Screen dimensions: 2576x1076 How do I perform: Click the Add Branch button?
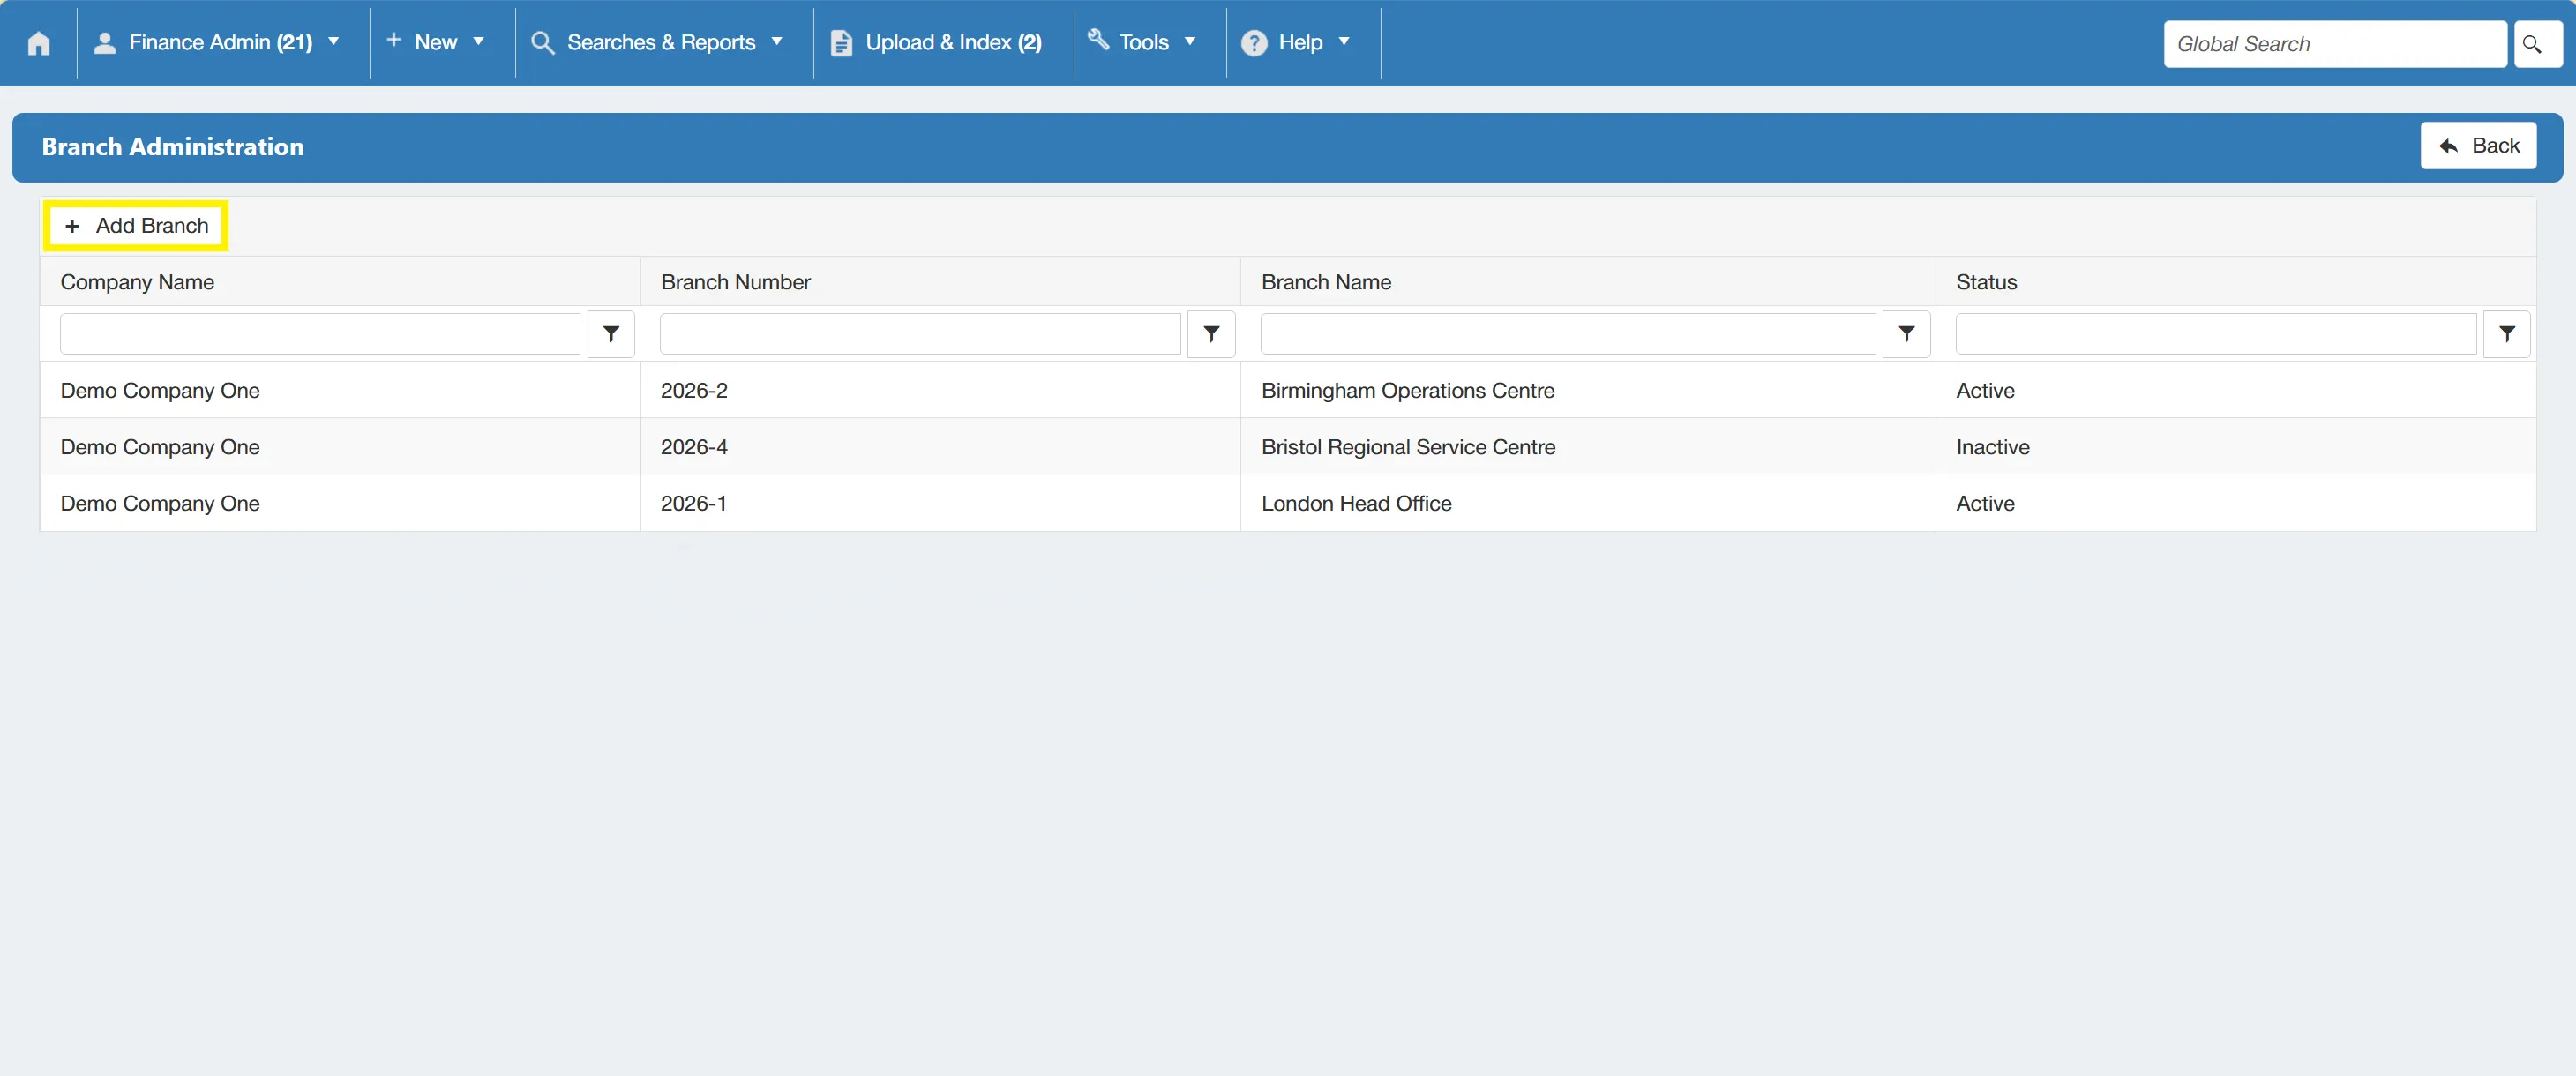point(136,226)
